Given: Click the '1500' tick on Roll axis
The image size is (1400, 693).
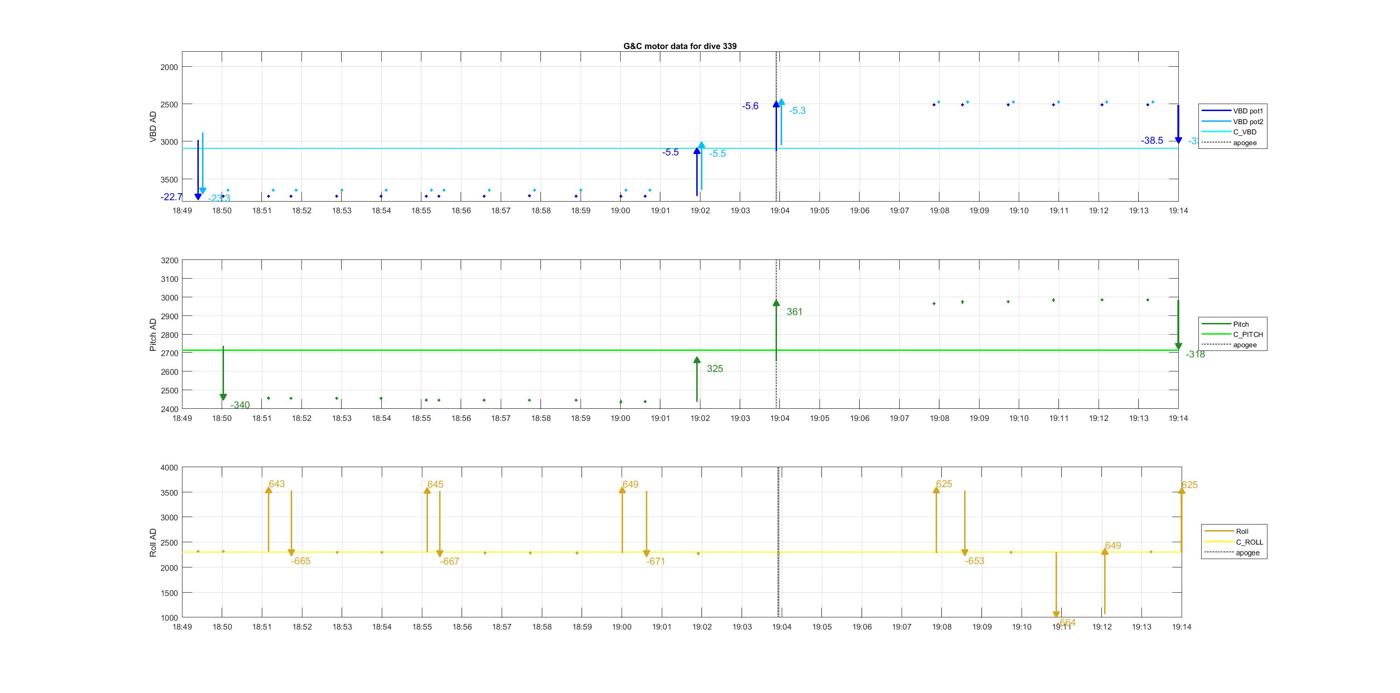Looking at the screenshot, I should [x=169, y=593].
